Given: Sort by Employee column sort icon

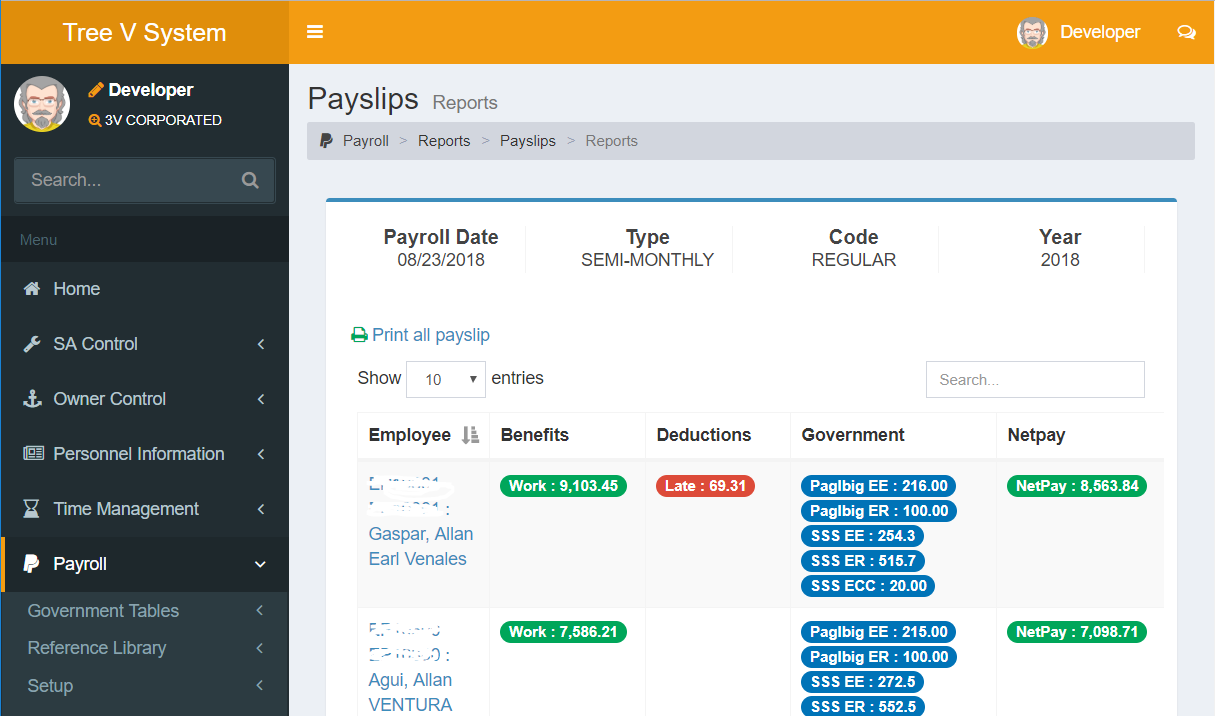Looking at the screenshot, I should 470,435.
